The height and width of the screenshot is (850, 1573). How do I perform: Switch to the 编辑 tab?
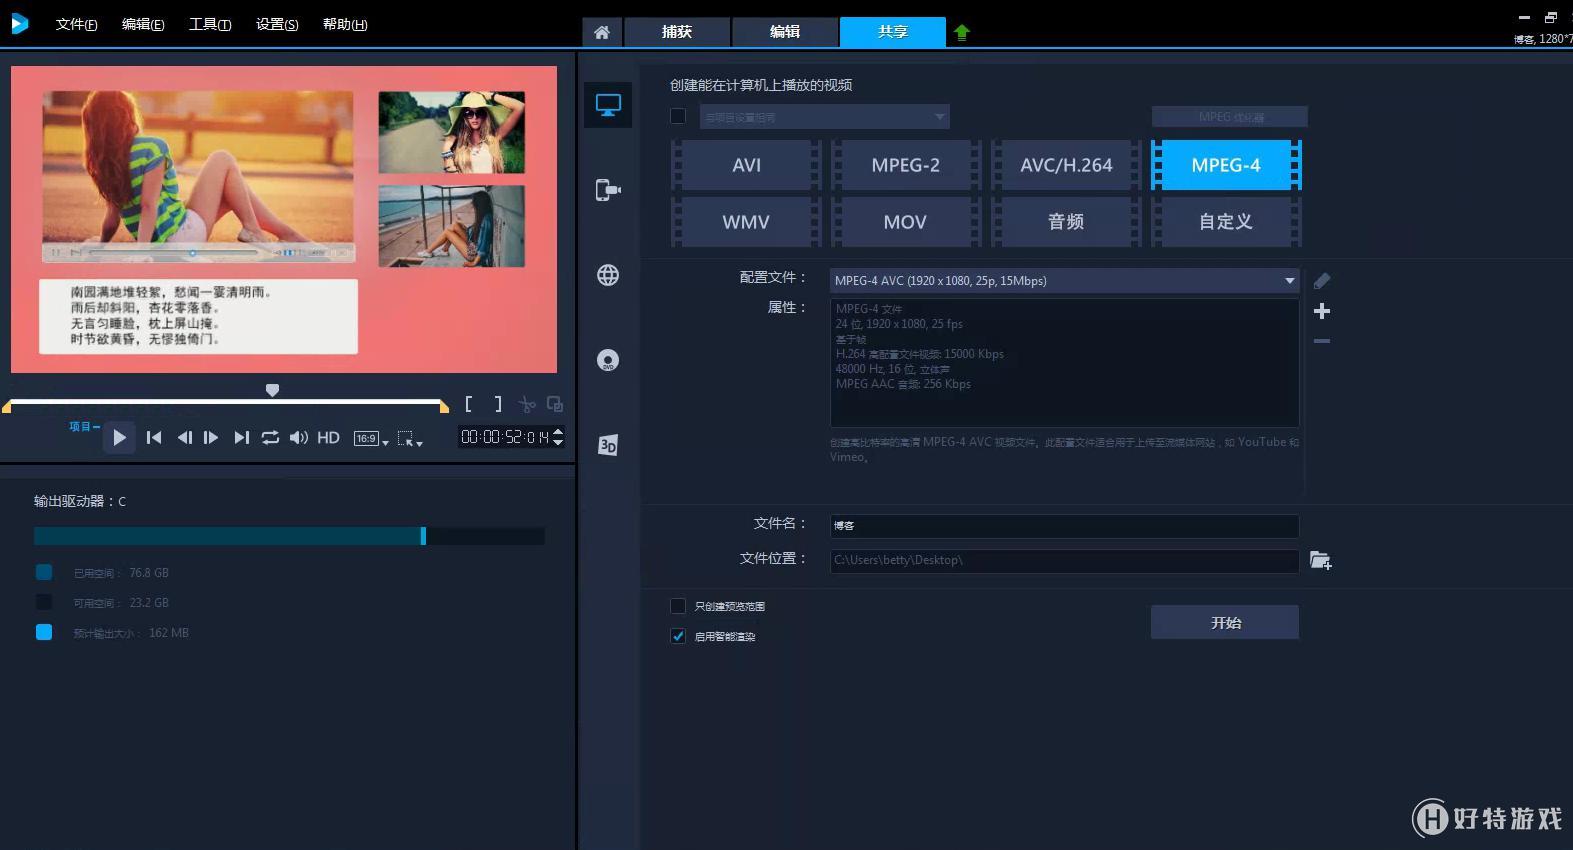click(x=785, y=32)
